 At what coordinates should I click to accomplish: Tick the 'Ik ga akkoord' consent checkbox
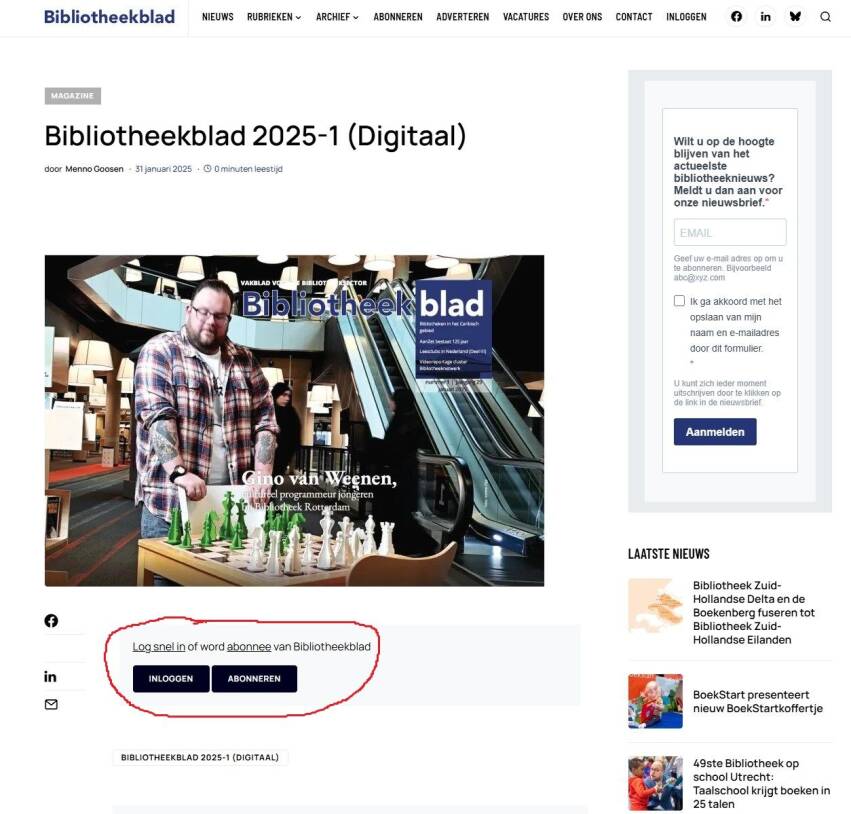pyautogui.click(x=680, y=301)
